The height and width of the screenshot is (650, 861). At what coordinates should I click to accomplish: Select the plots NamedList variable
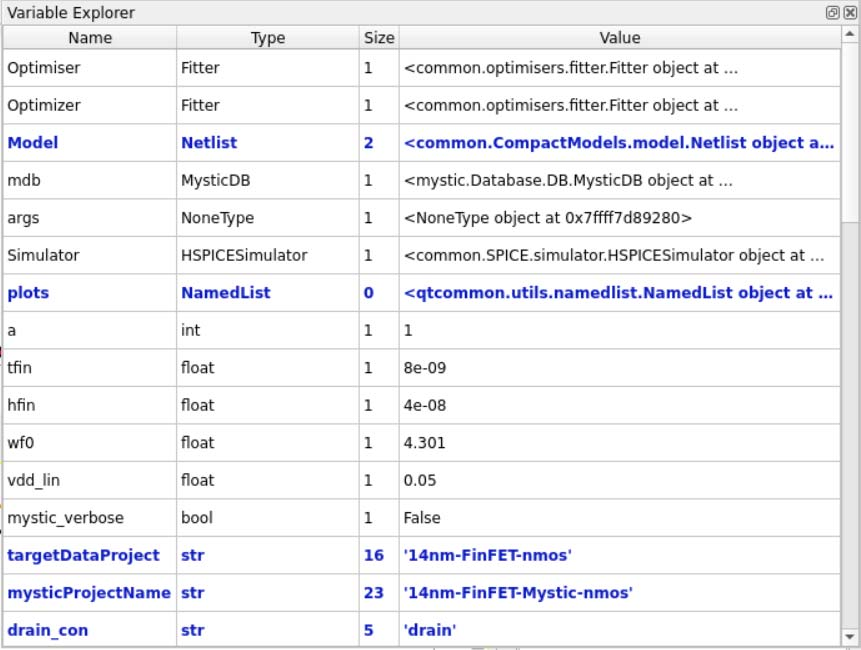(28, 293)
